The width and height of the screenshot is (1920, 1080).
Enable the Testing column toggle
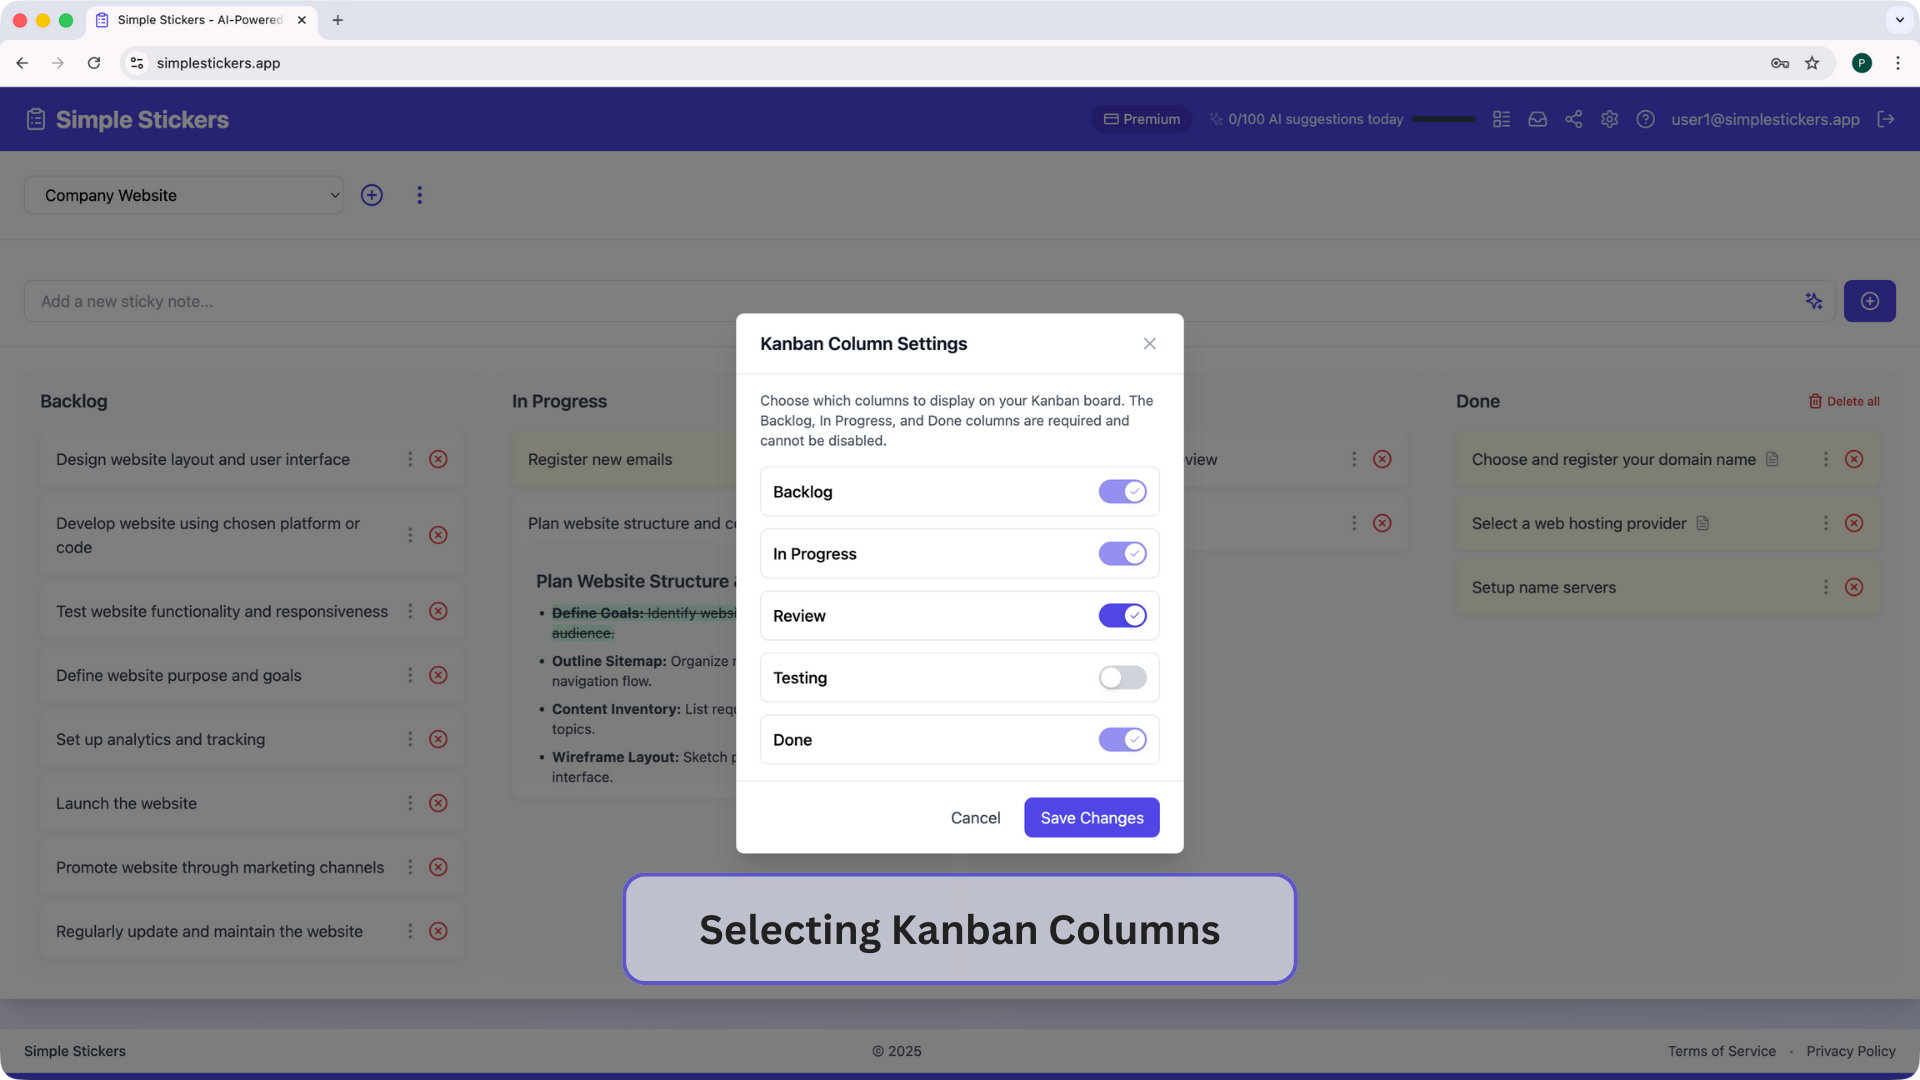click(x=1122, y=677)
